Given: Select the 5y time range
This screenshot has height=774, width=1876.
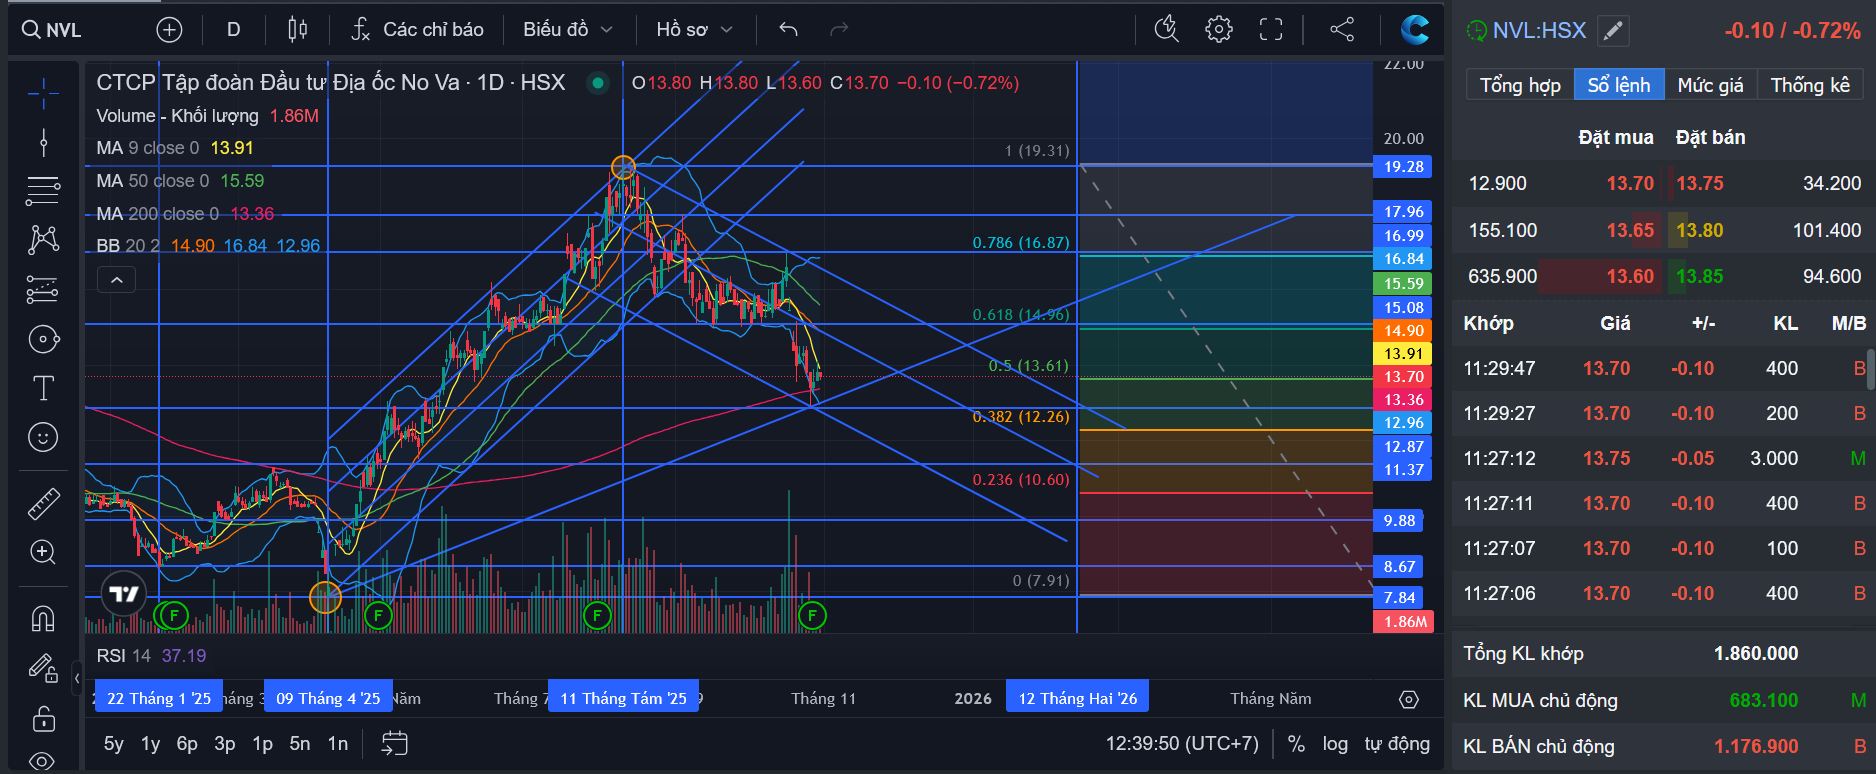Looking at the screenshot, I should point(114,744).
